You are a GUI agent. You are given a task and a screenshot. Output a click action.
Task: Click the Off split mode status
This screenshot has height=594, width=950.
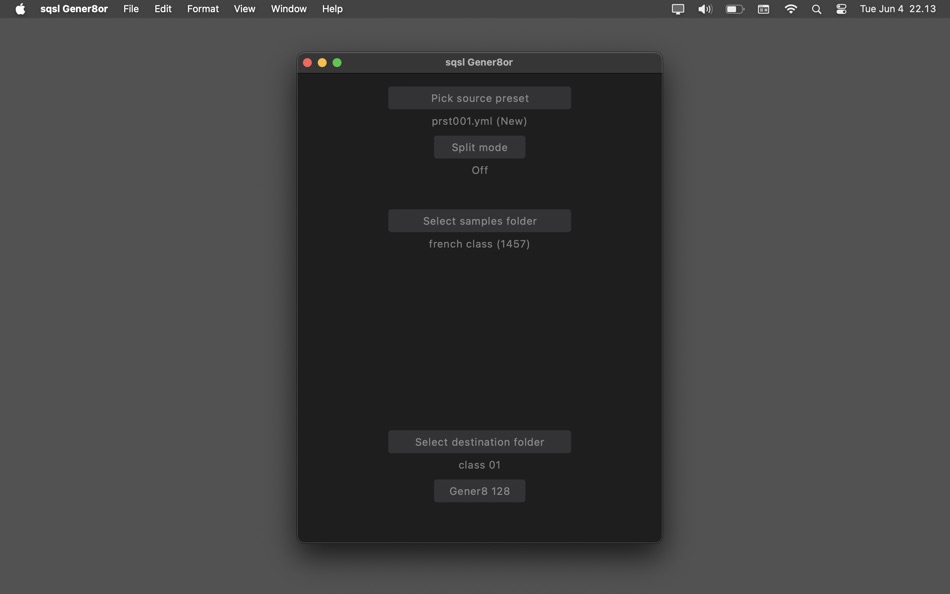tap(479, 170)
